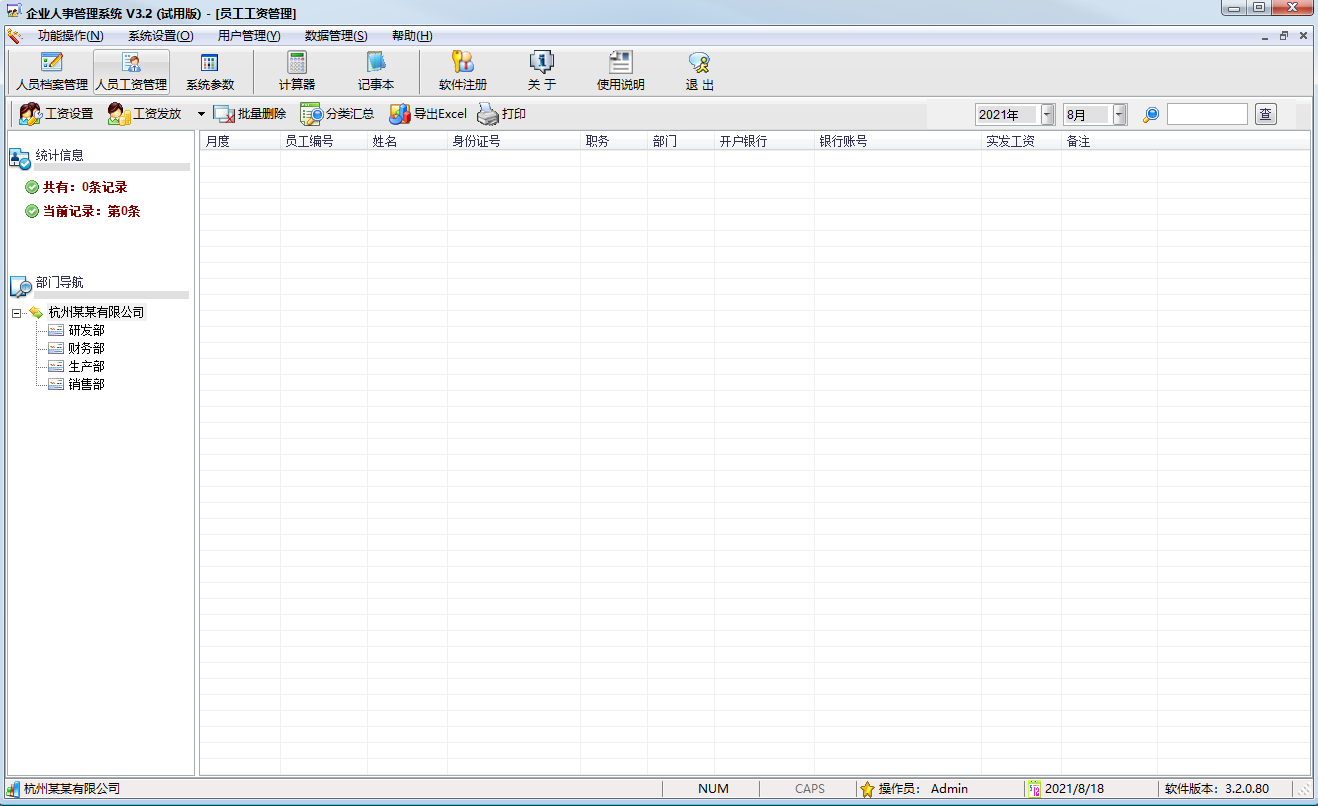The image size is (1318, 806).
Task: Expand the 工资发放 dropdown arrow
Action: [x=201, y=114]
